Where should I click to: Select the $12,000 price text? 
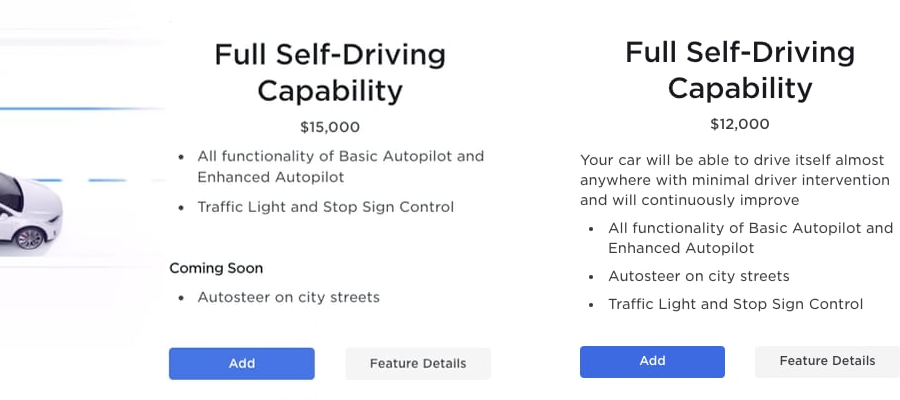739,125
